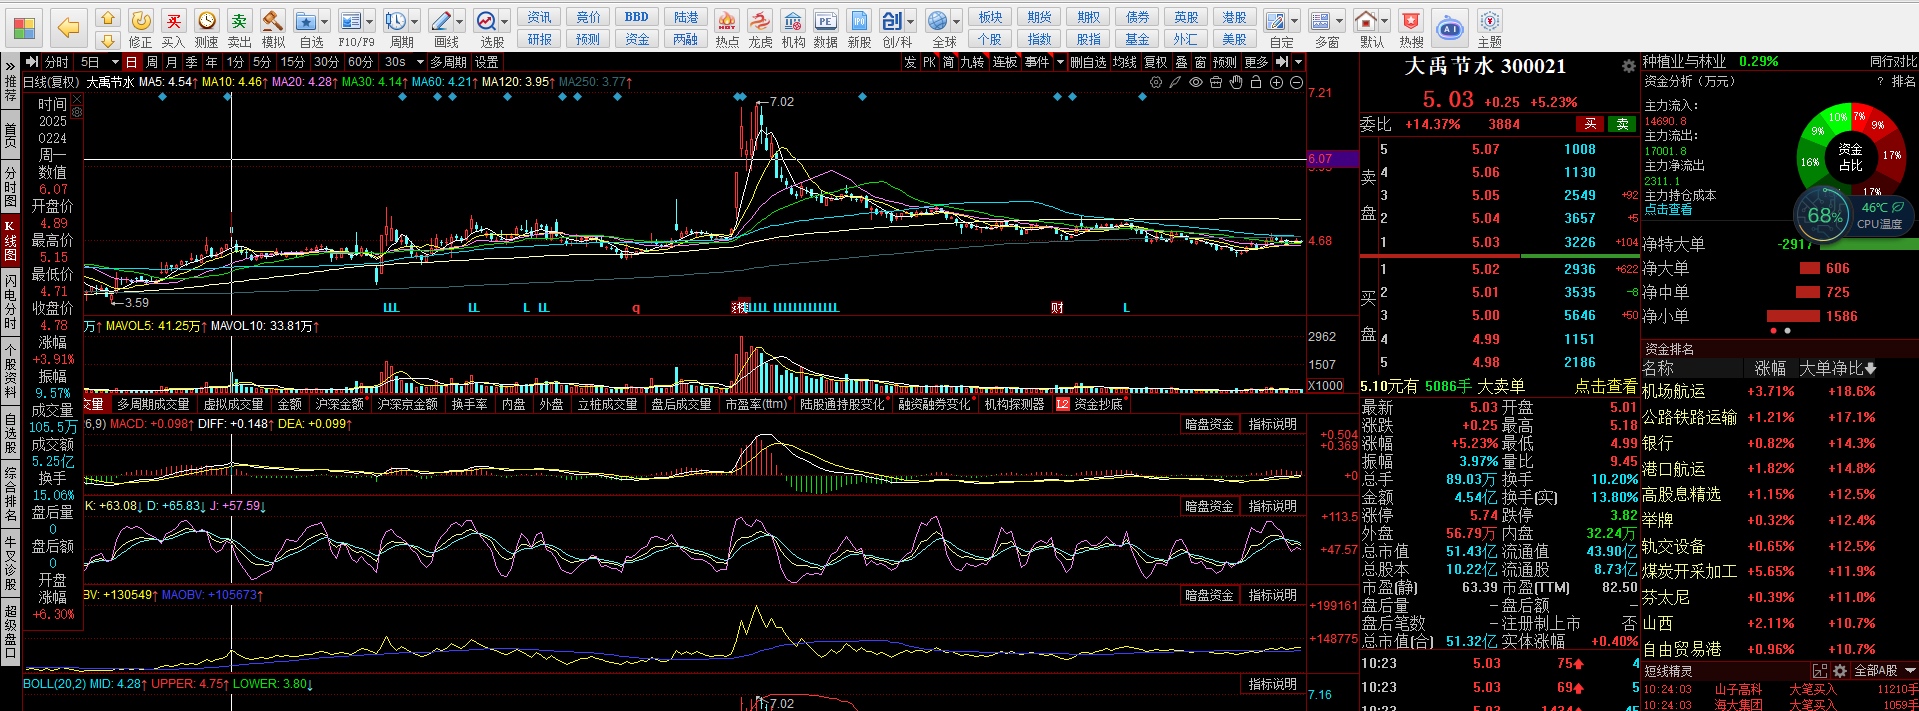Click 指标说明 button in MACD panel
This screenshot has width=1919, height=711.
coord(1272,424)
